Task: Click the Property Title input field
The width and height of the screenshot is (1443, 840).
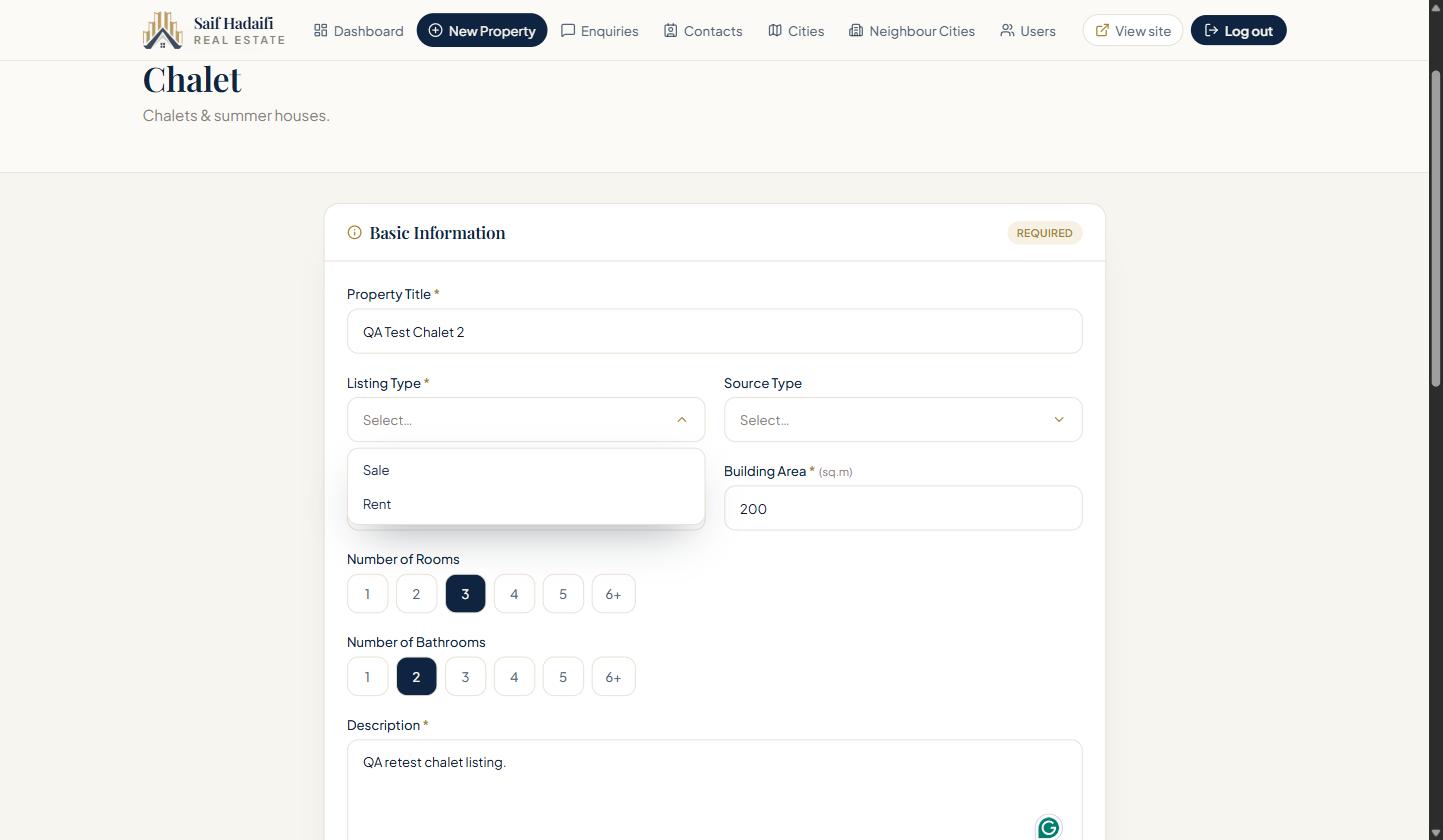Action: pos(714,331)
